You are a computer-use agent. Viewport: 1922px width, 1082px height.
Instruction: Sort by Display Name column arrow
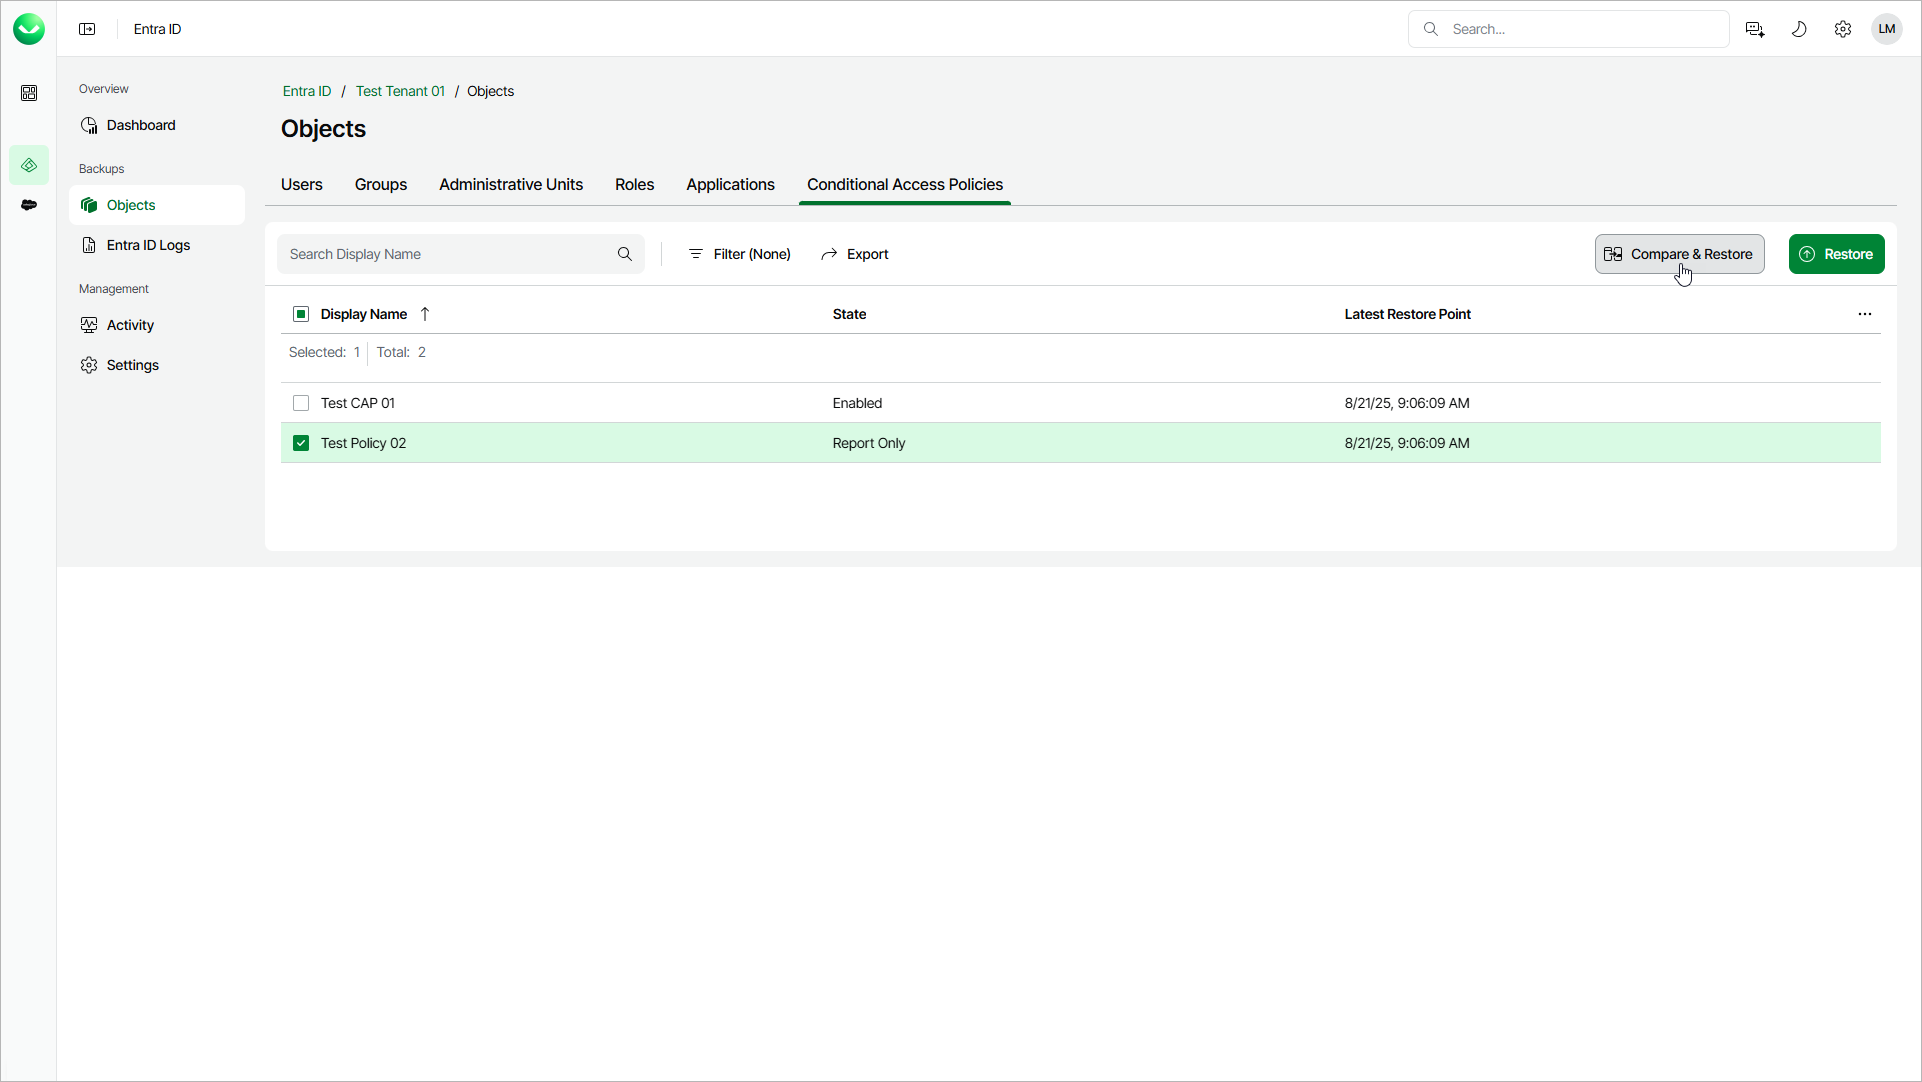pyautogui.click(x=425, y=314)
